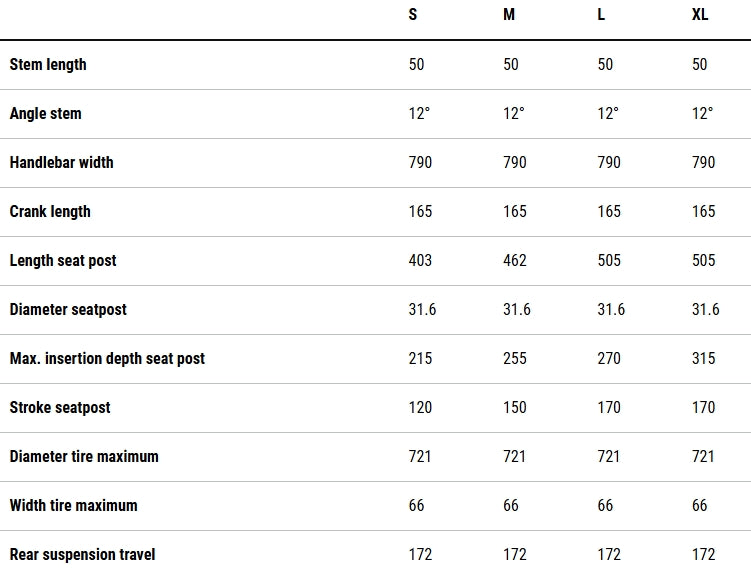Click the Stroke seatpost row label

point(60,408)
